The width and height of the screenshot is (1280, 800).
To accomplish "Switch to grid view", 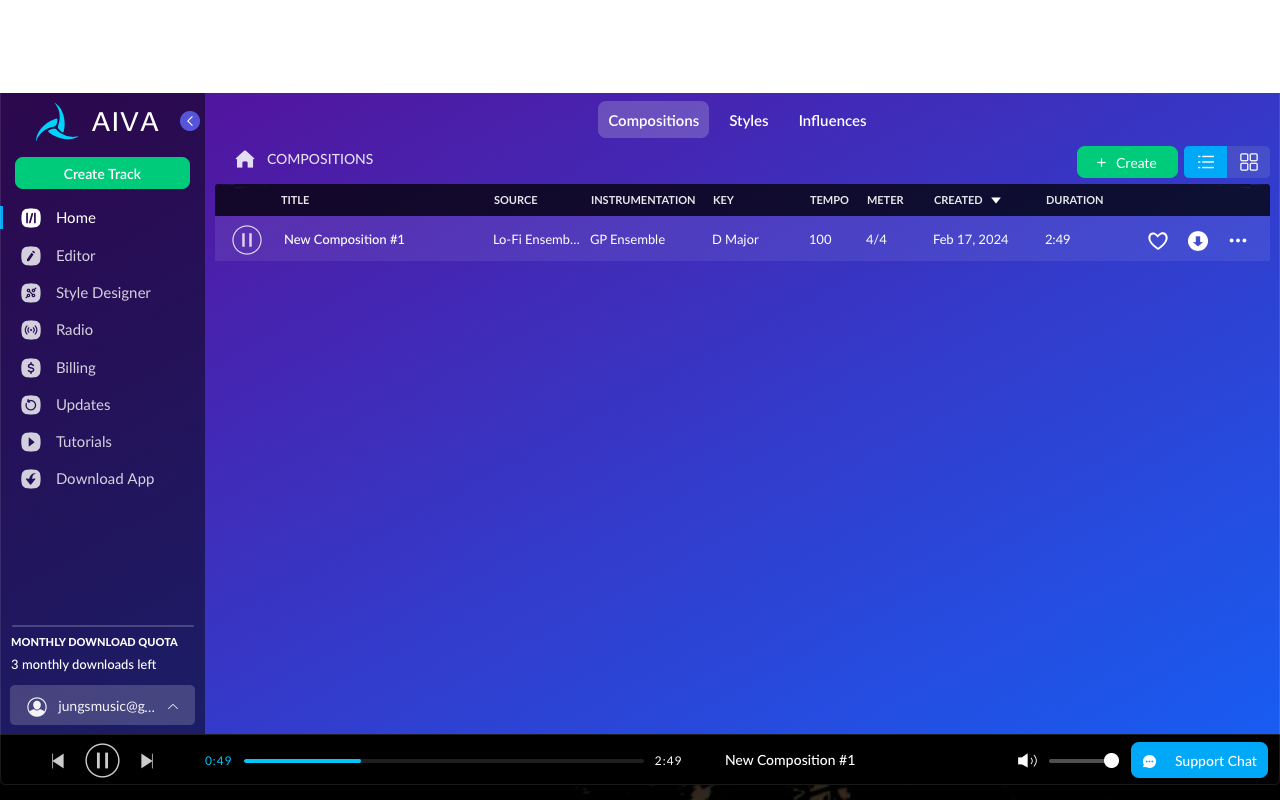I will [x=1248, y=162].
